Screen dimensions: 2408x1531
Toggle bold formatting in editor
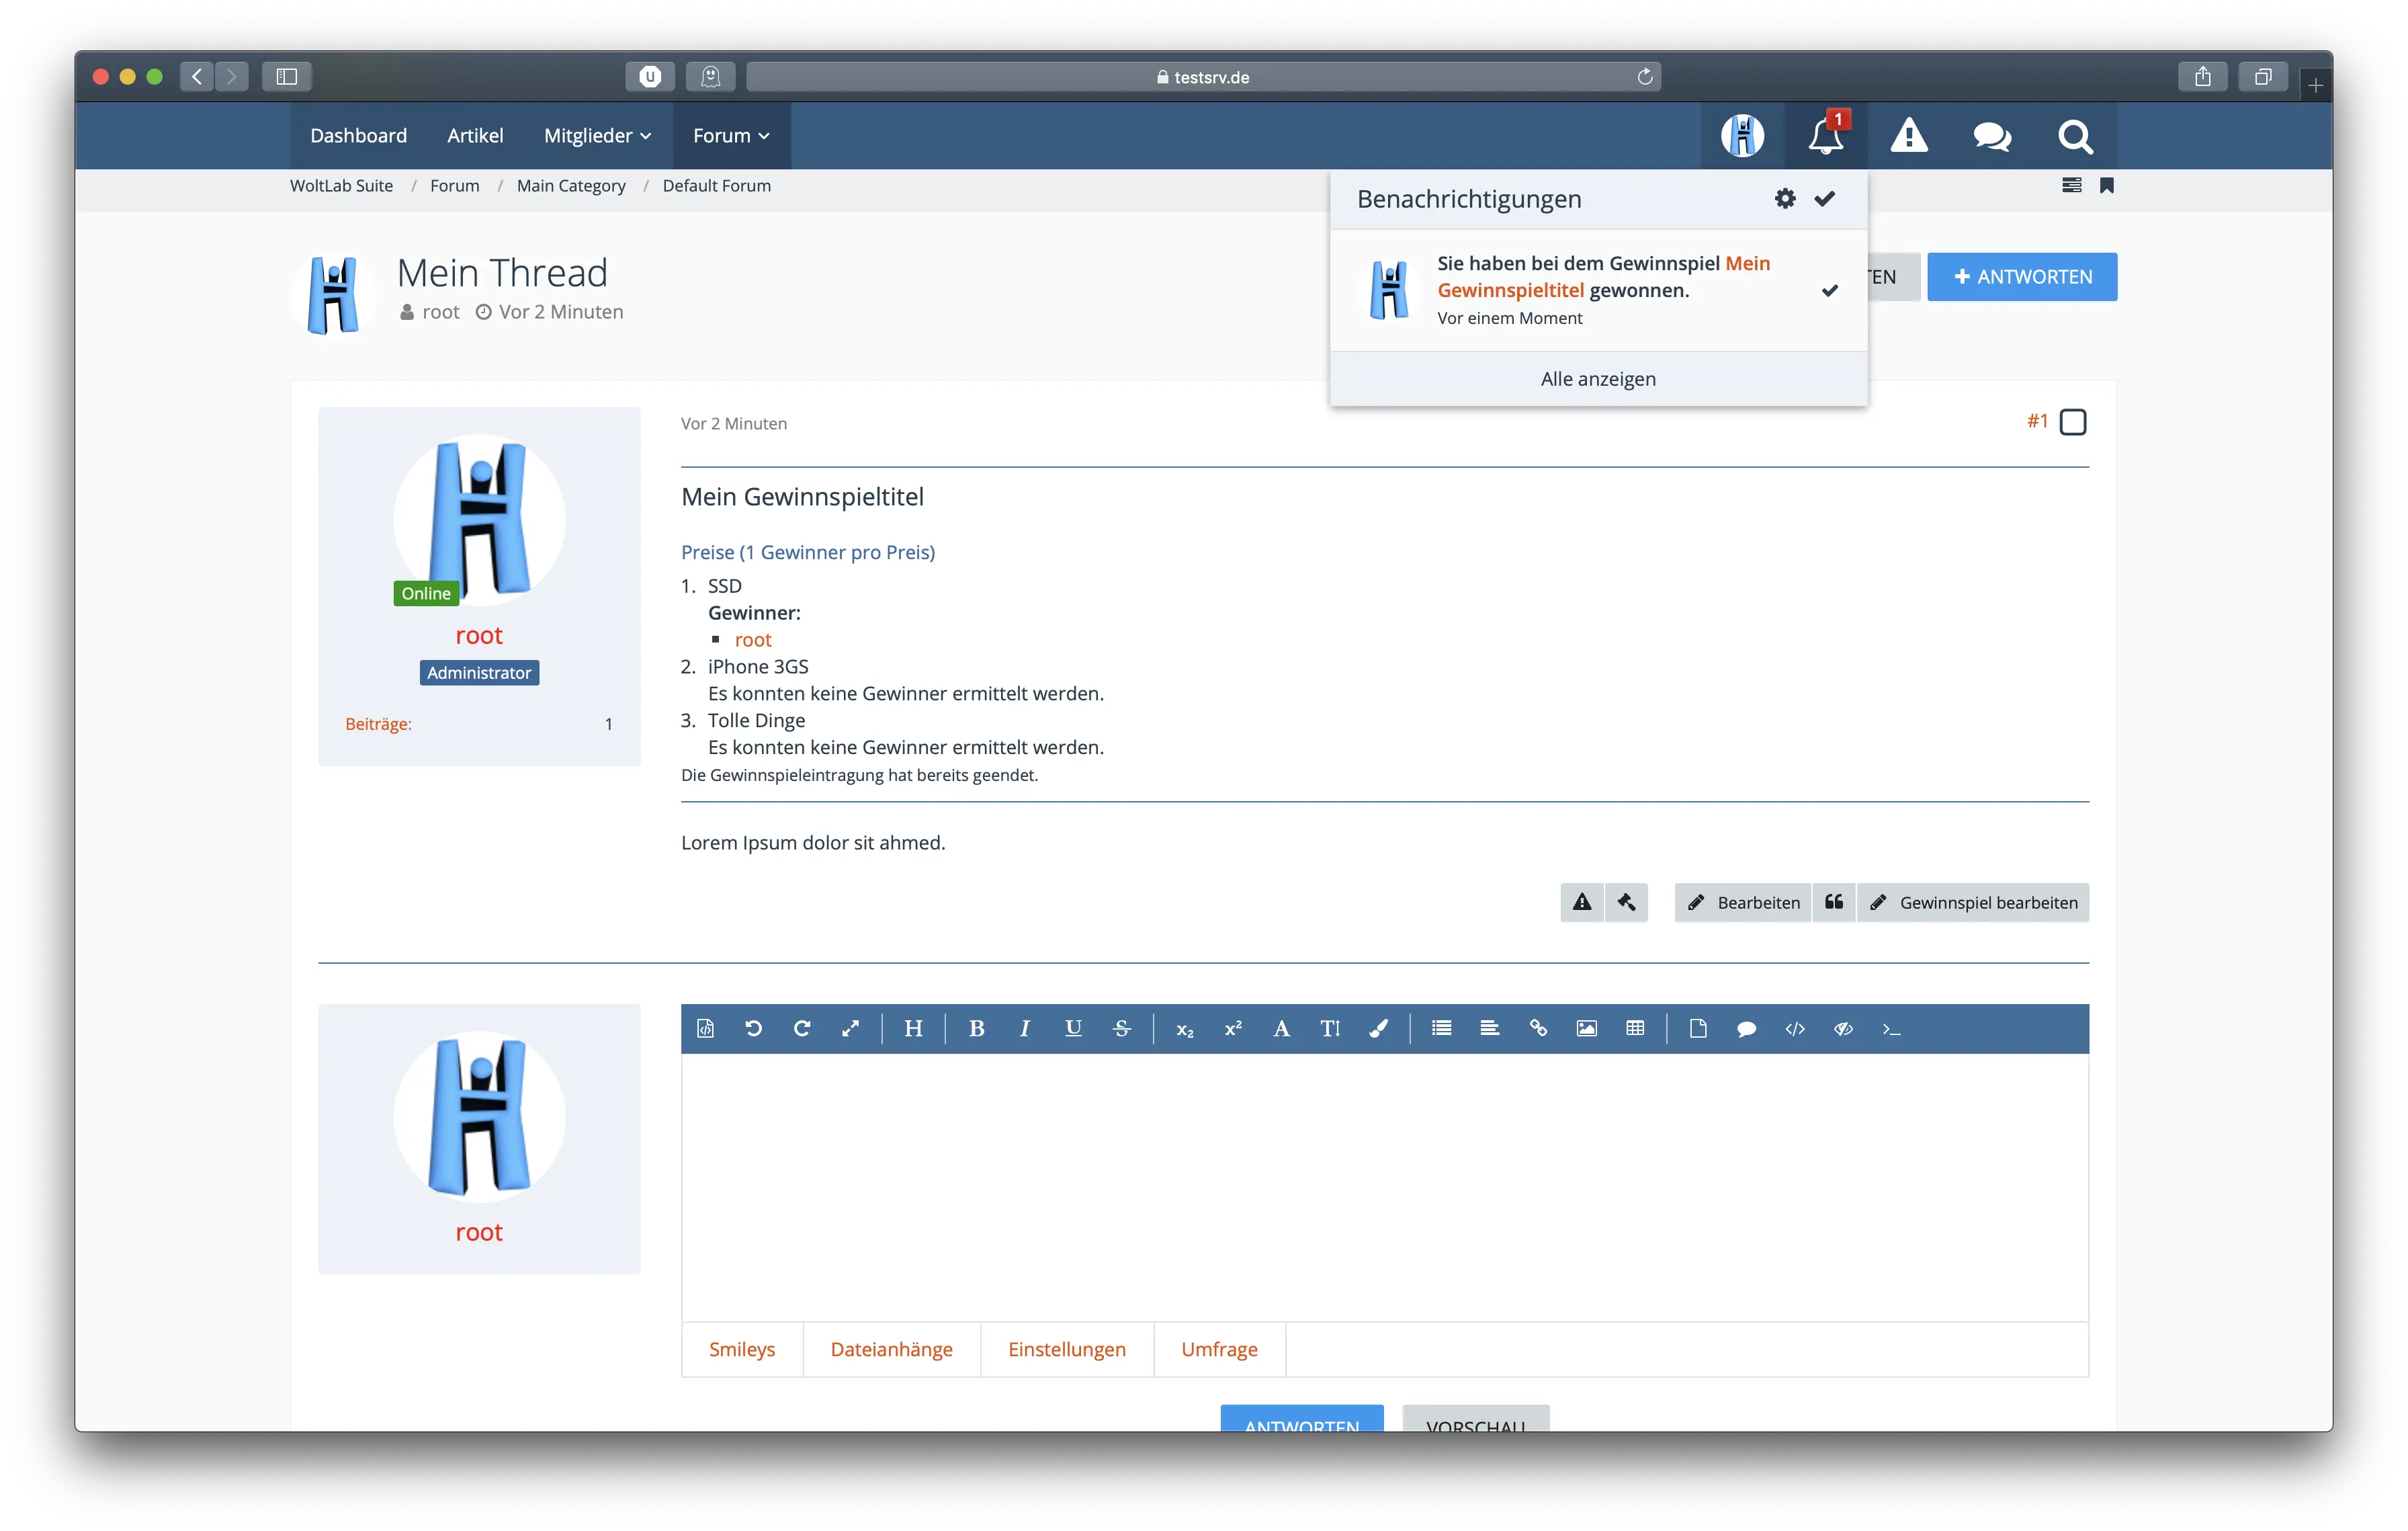pos(977,1028)
